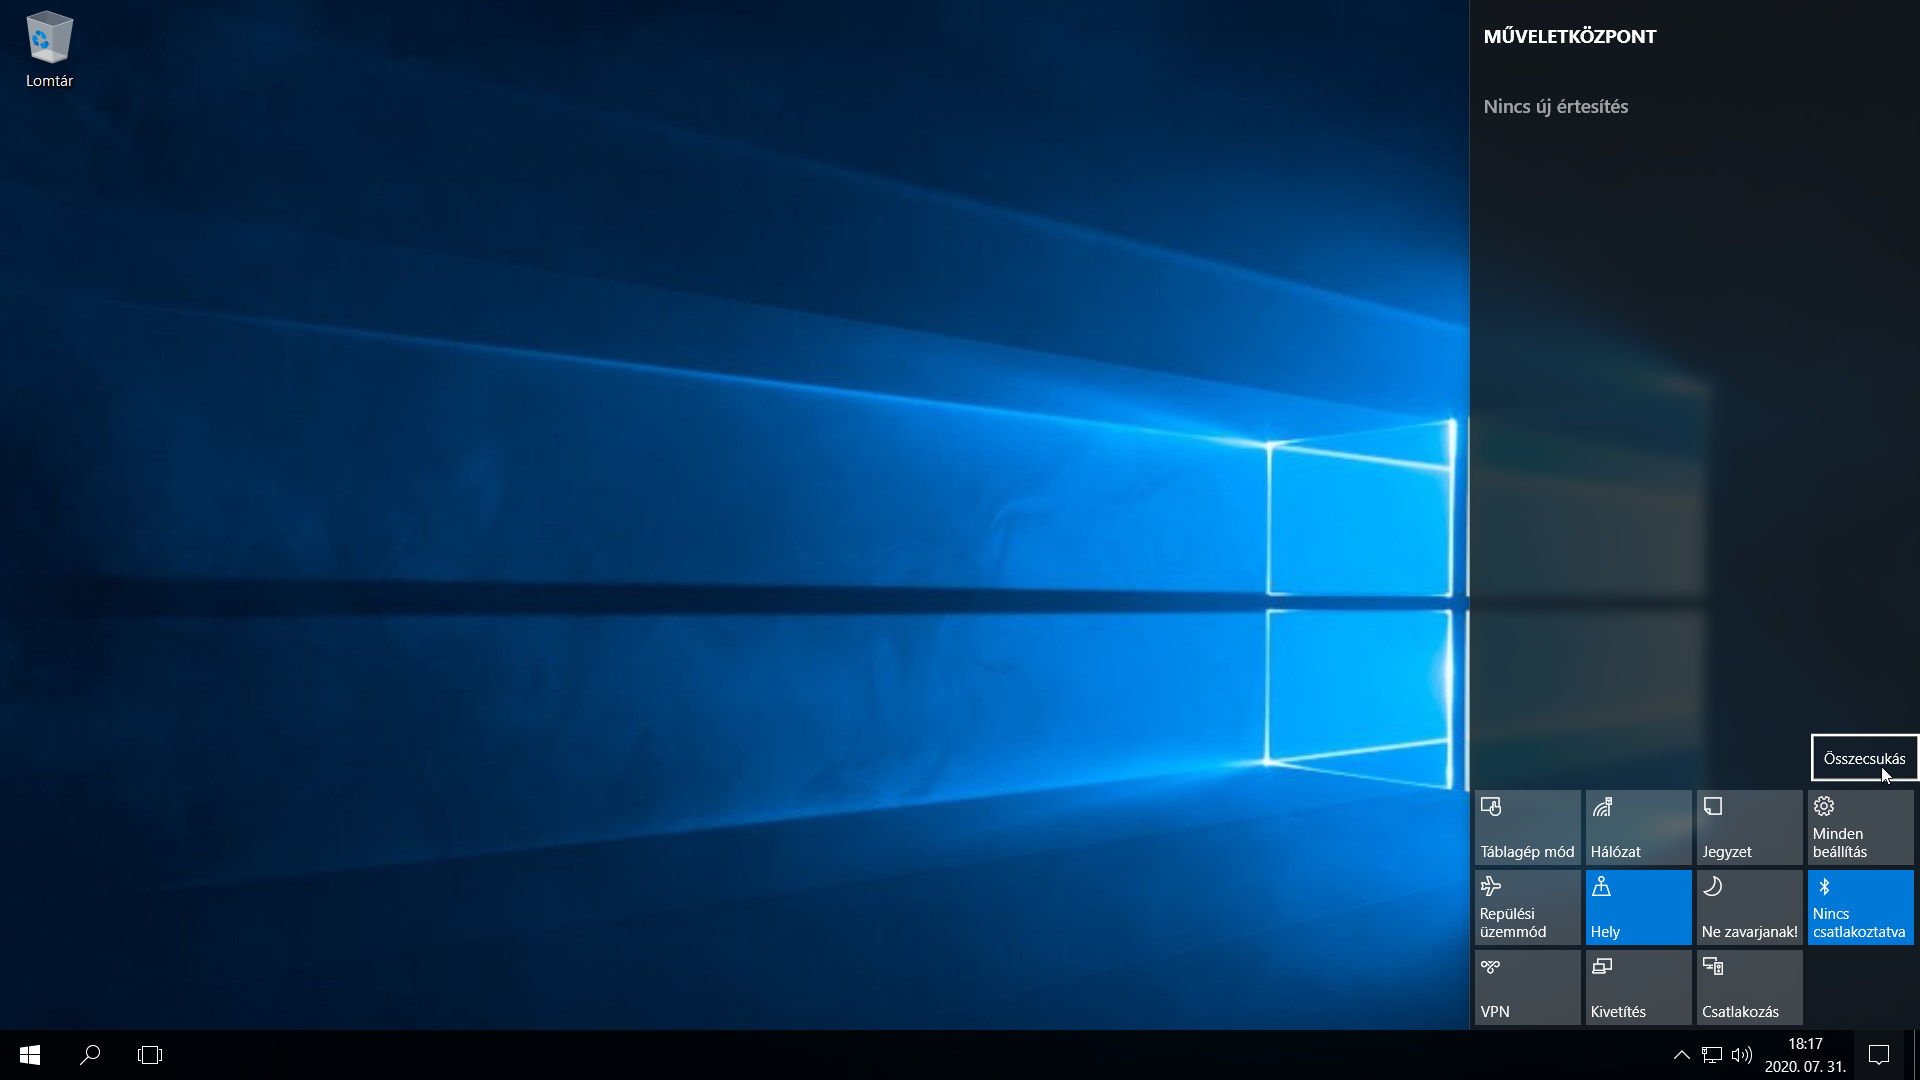Open the Jegyzet quick action
The height and width of the screenshot is (1080, 1920).
1749,827
